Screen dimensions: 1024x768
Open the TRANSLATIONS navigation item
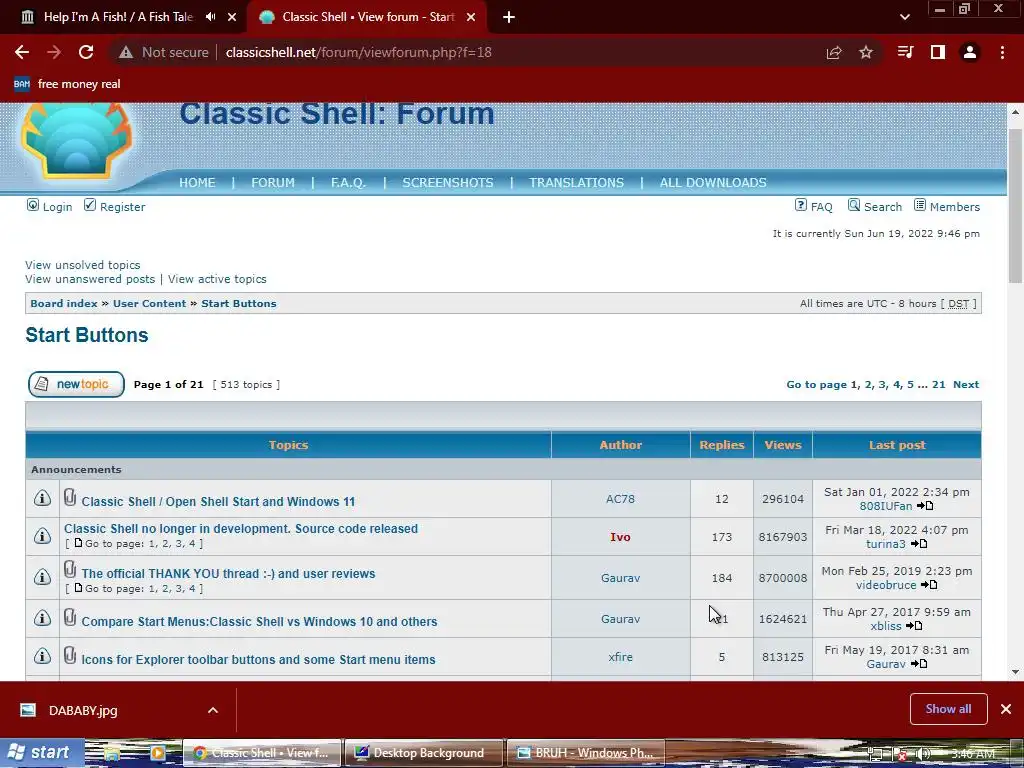click(577, 183)
